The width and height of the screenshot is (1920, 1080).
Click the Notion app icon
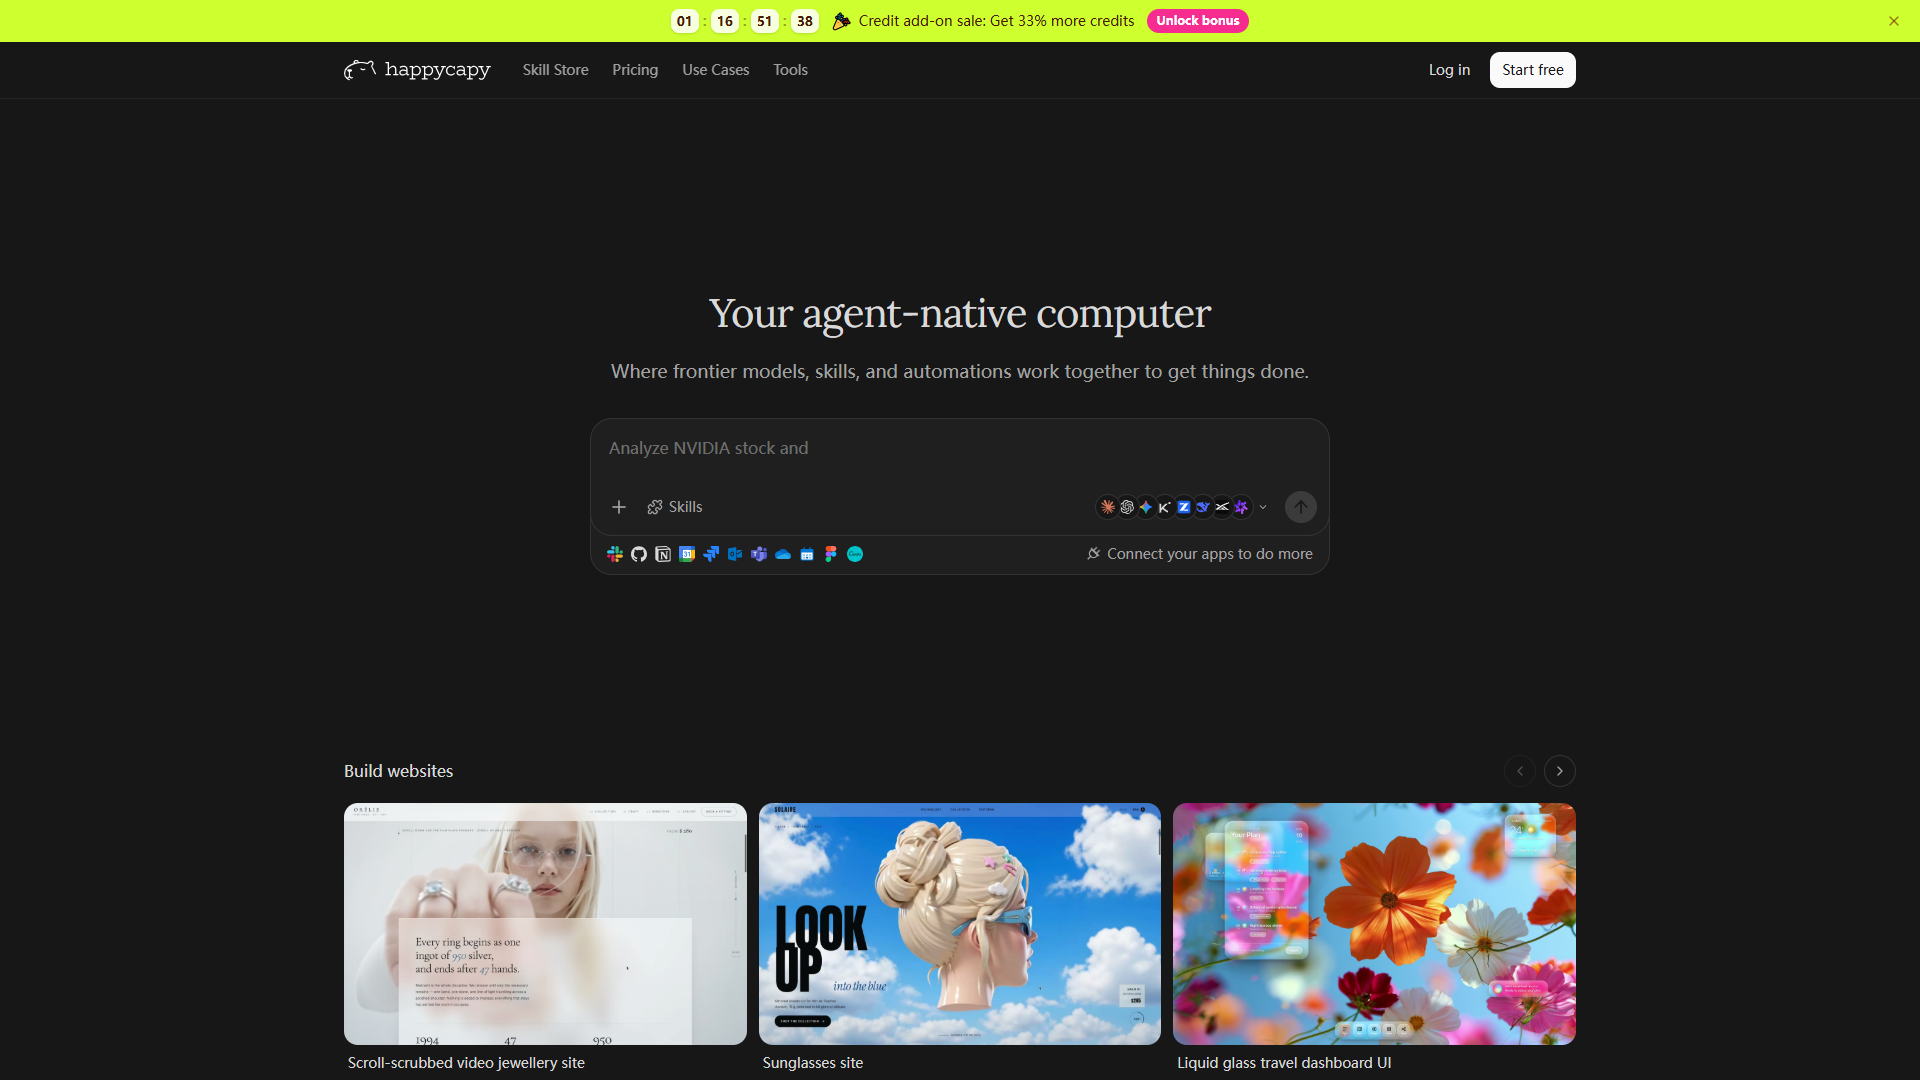click(663, 554)
